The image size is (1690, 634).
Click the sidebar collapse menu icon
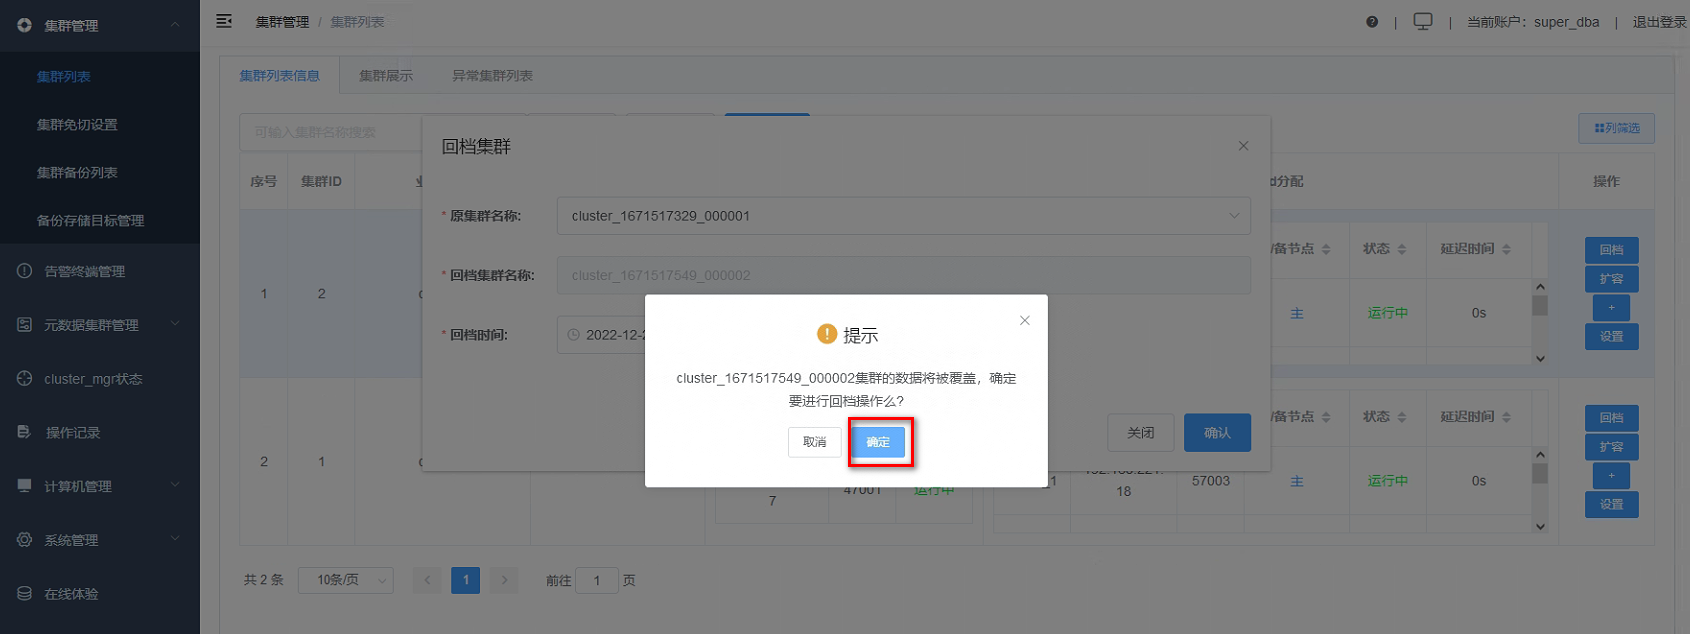[224, 21]
